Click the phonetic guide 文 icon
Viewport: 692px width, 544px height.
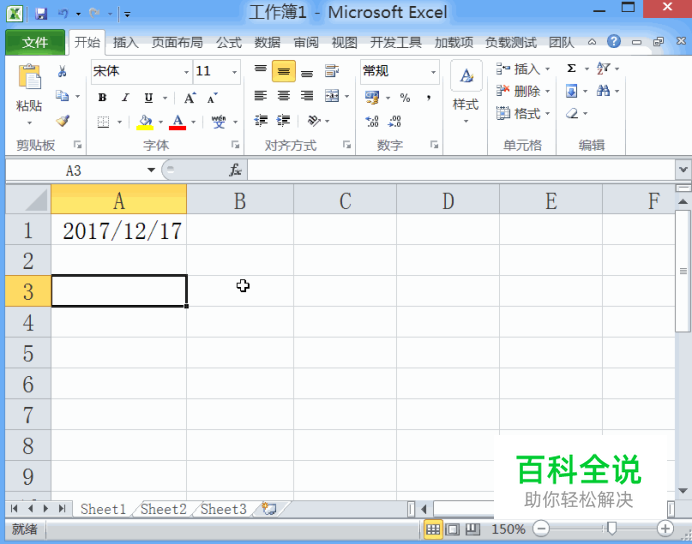(219, 121)
